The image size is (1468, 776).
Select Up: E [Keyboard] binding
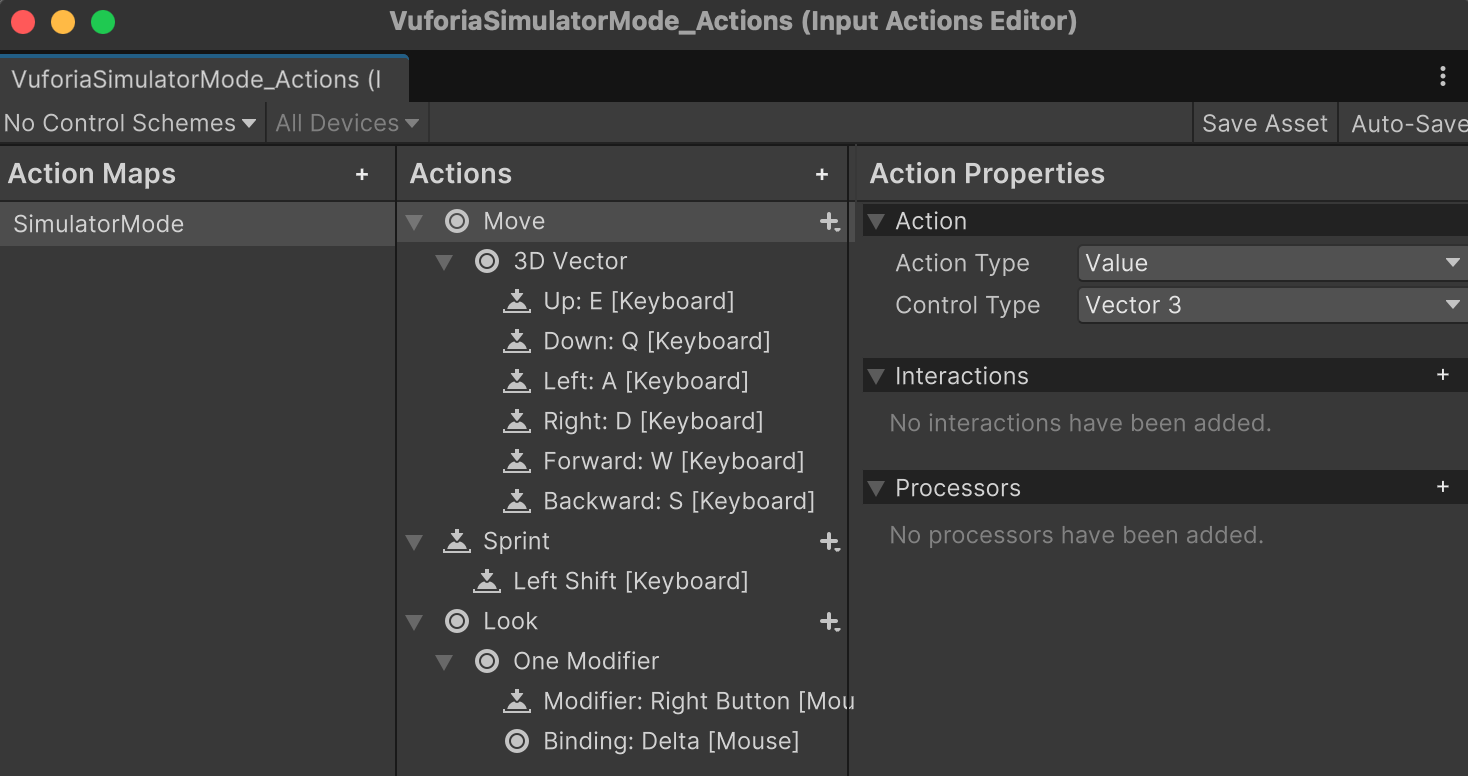[x=622, y=301]
